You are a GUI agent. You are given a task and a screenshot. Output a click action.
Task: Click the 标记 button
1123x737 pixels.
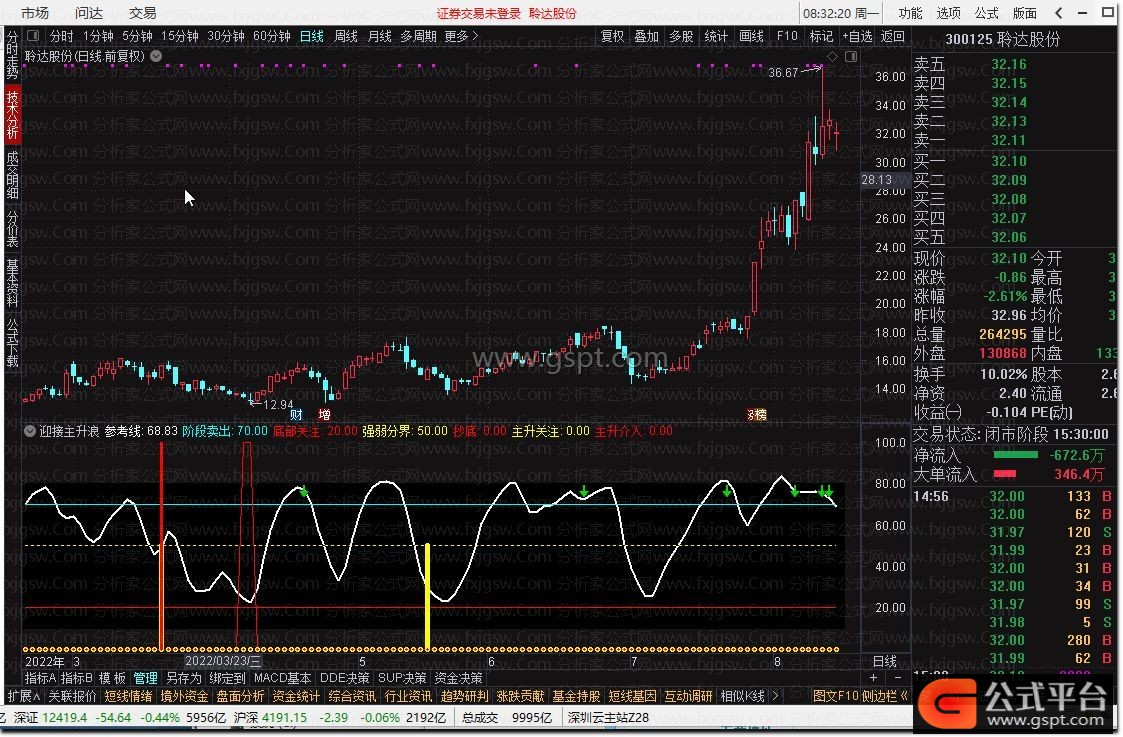[x=821, y=36]
